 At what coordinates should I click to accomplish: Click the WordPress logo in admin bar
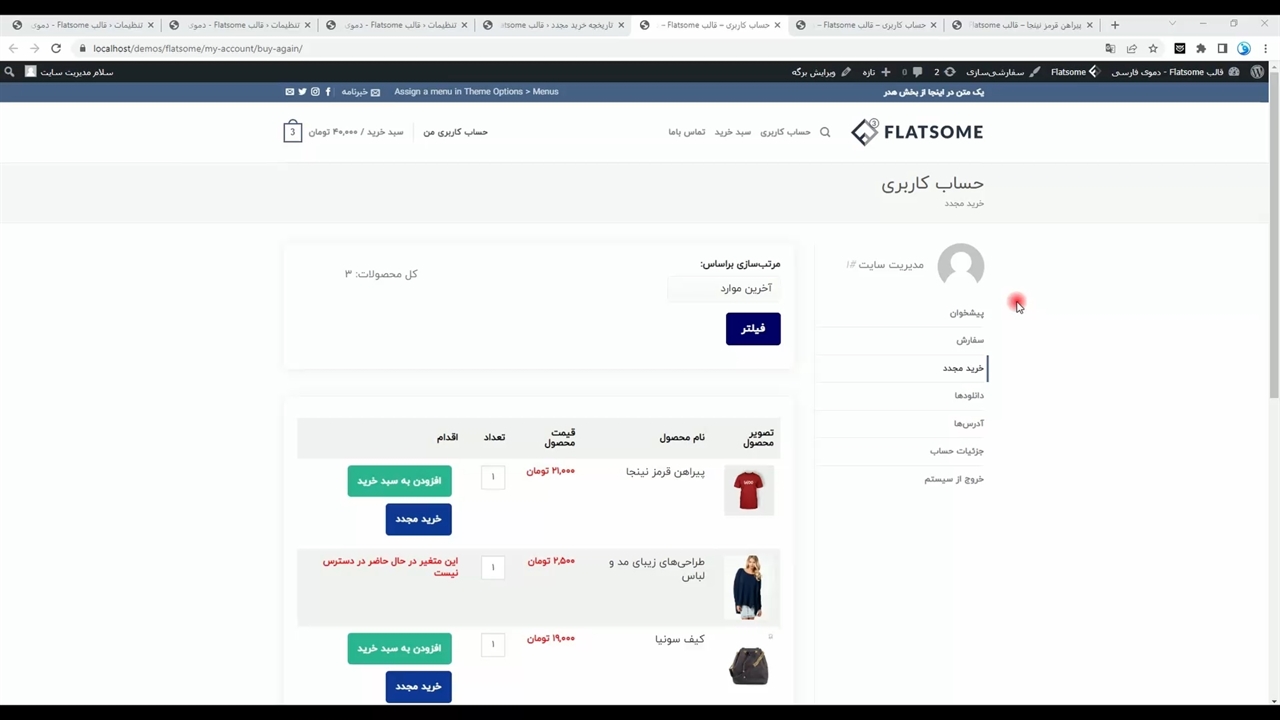pos(1257,72)
